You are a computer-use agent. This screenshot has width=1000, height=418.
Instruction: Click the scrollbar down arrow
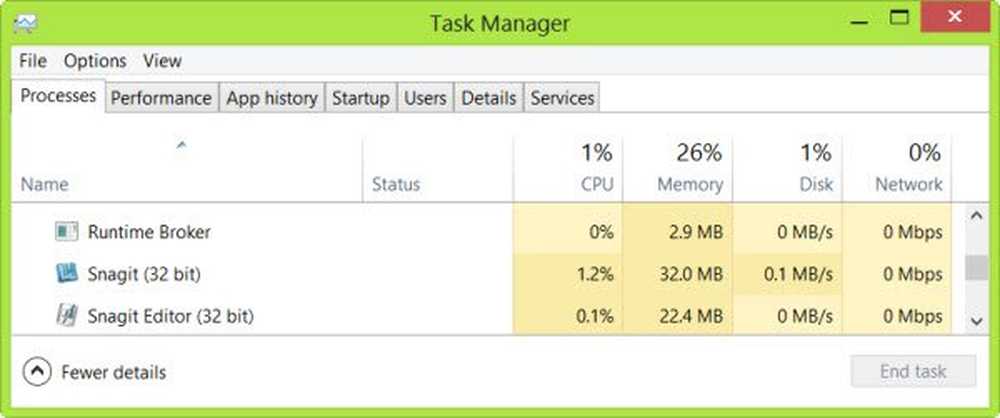tap(976, 321)
